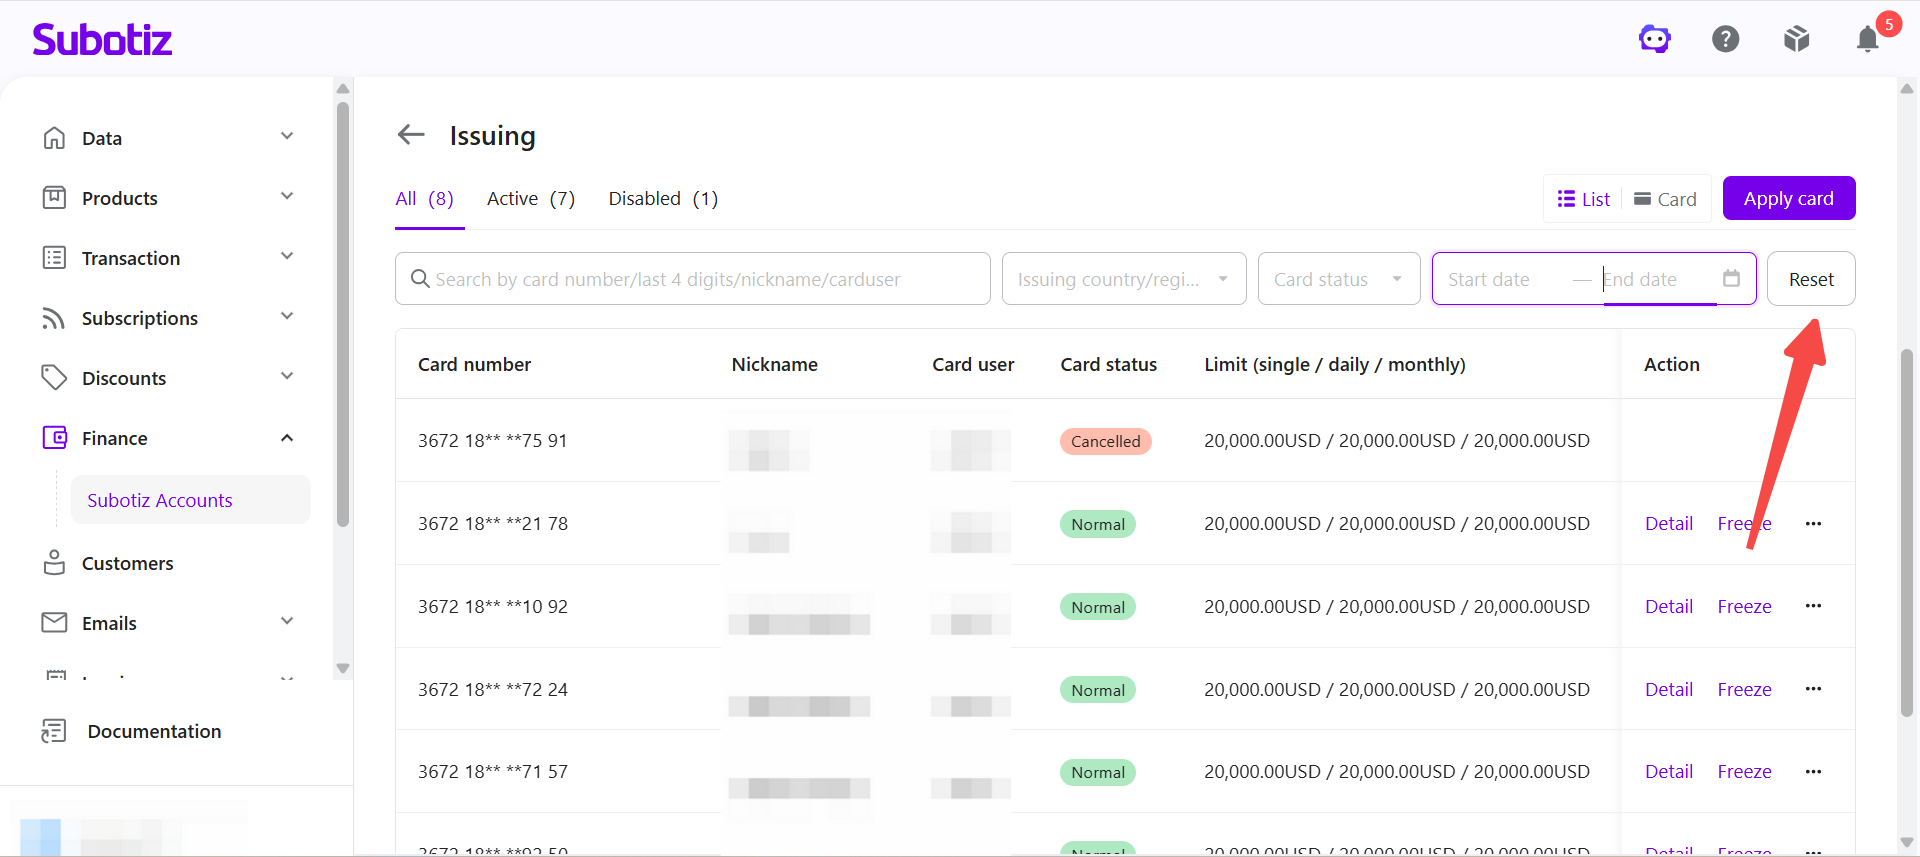Open Detail for card ending 10 92
Image resolution: width=1920 pixels, height=857 pixels.
[x=1669, y=606]
